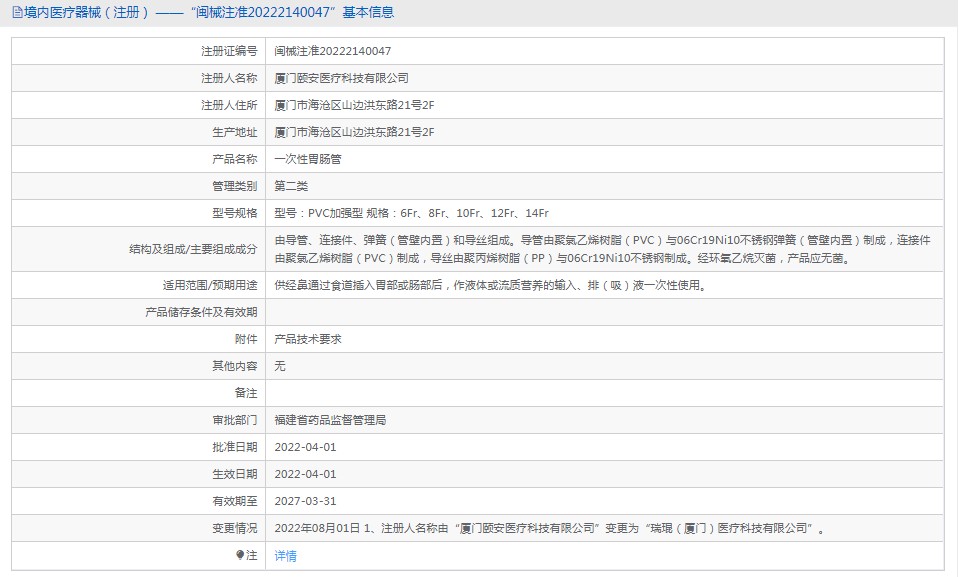The width and height of the screenshot is (959, 577).
Task: Click change record text 2022年08月01日 注册人名称变更
Action: pyautogui.click(x=549, y=528)
